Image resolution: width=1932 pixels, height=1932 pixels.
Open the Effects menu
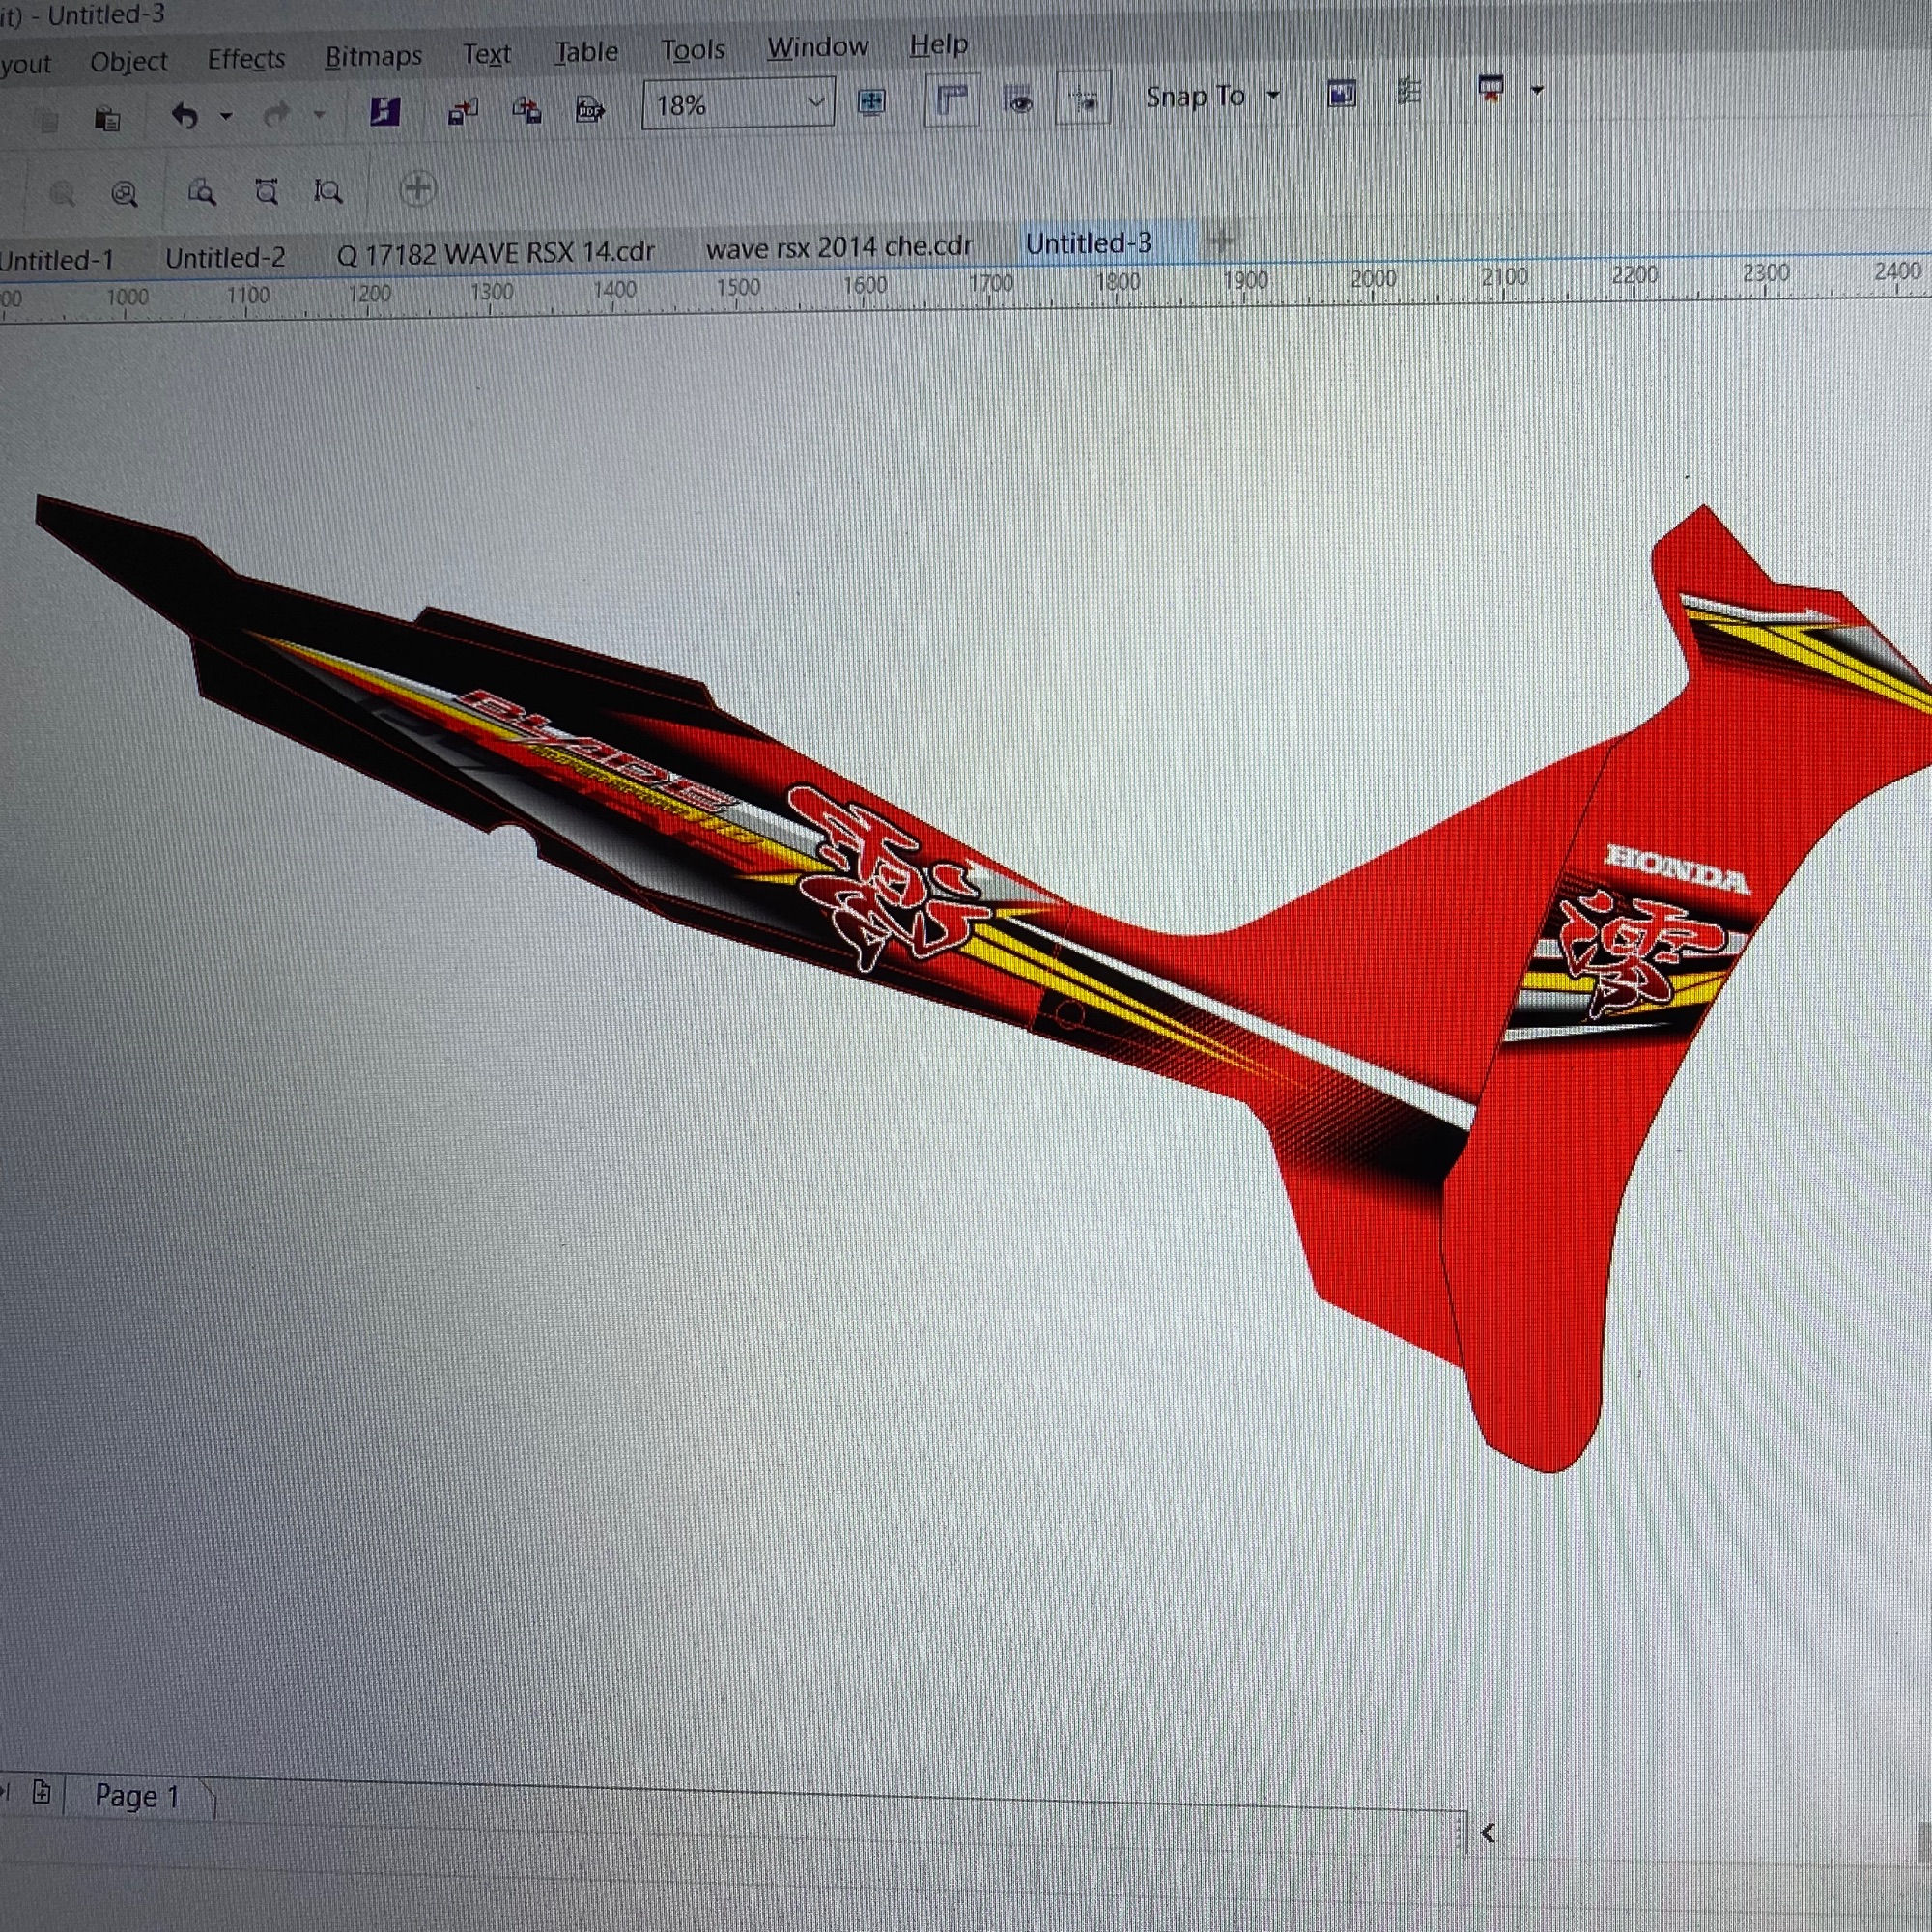[x=246, y=59]
